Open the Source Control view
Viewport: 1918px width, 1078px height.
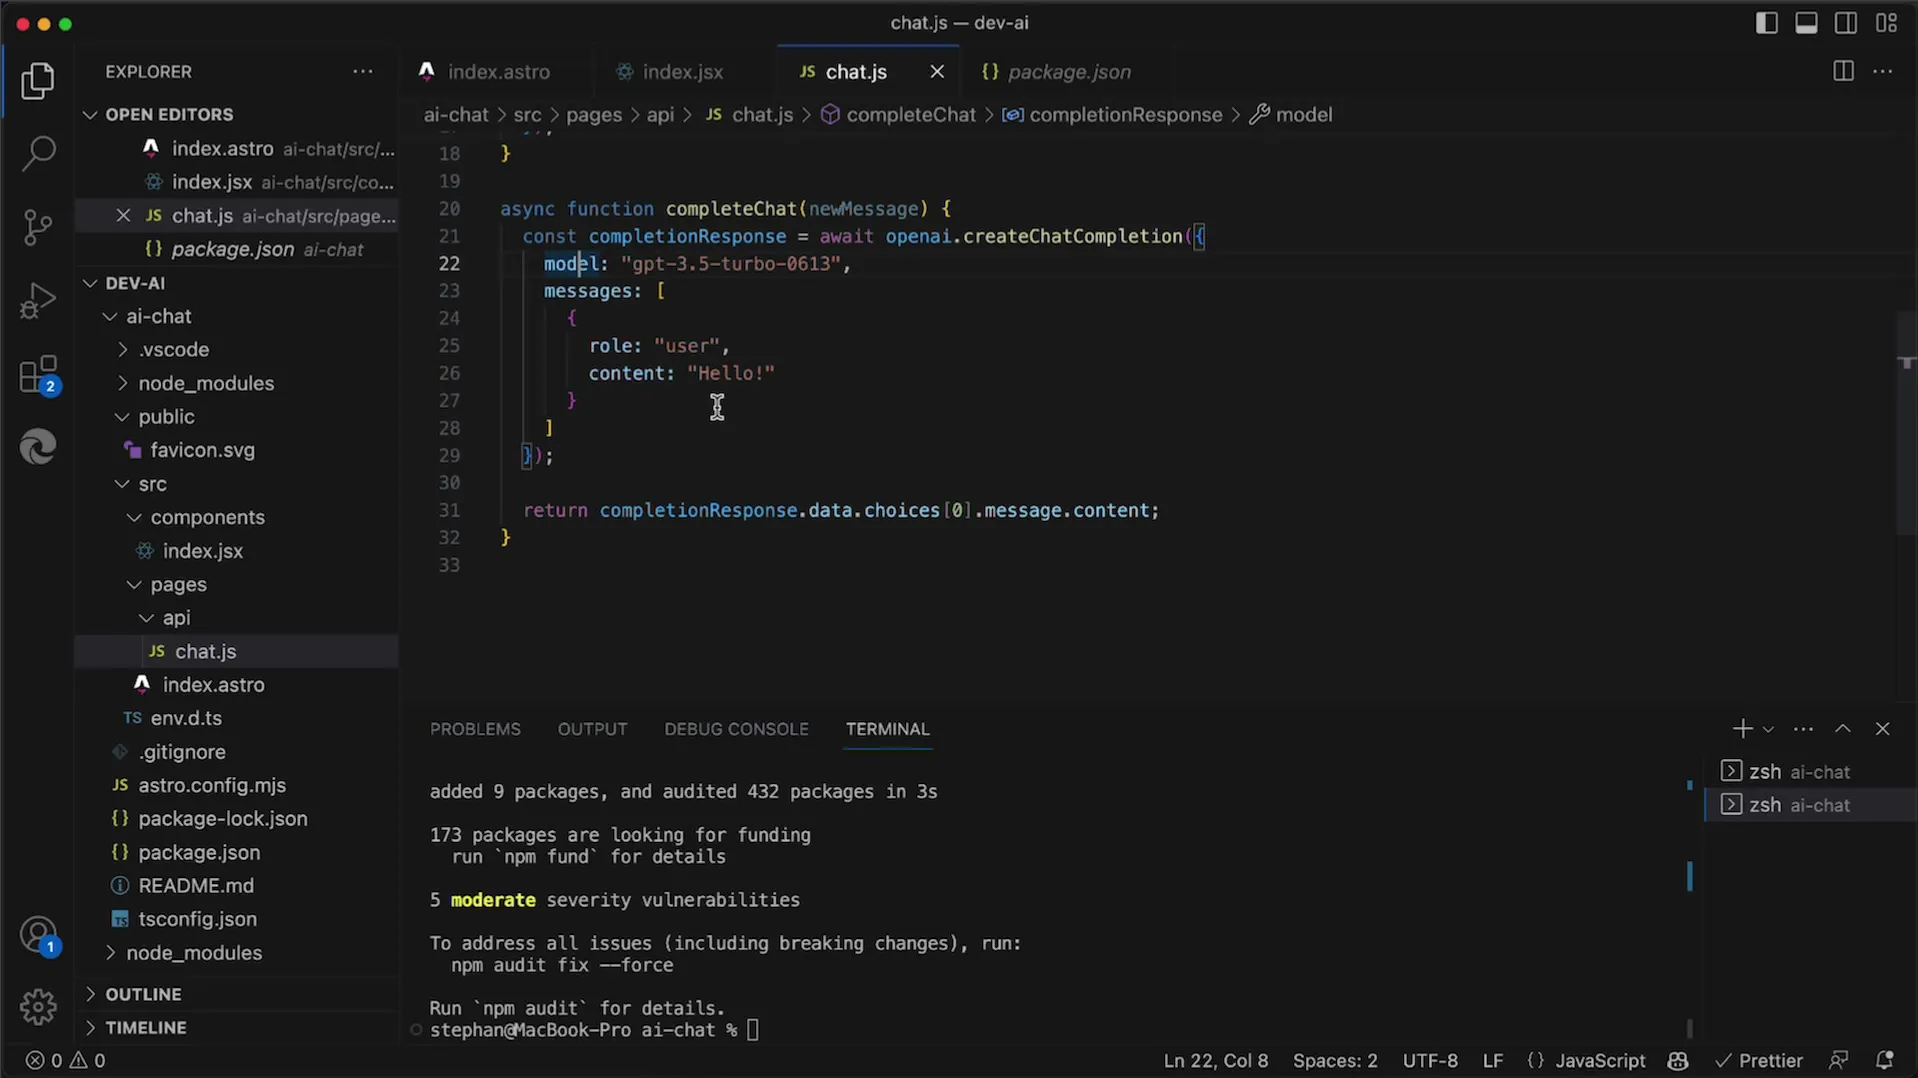[38, 227]
